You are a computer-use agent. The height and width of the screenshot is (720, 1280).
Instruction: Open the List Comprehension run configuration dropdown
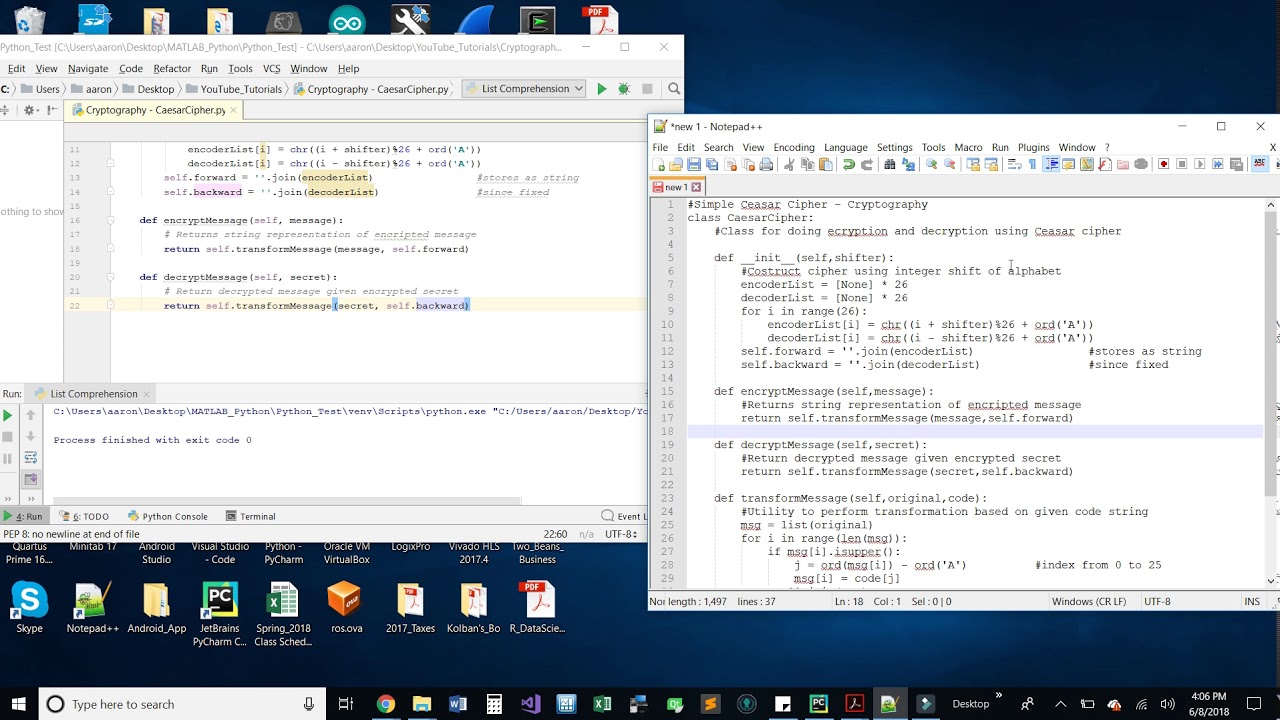524,89
